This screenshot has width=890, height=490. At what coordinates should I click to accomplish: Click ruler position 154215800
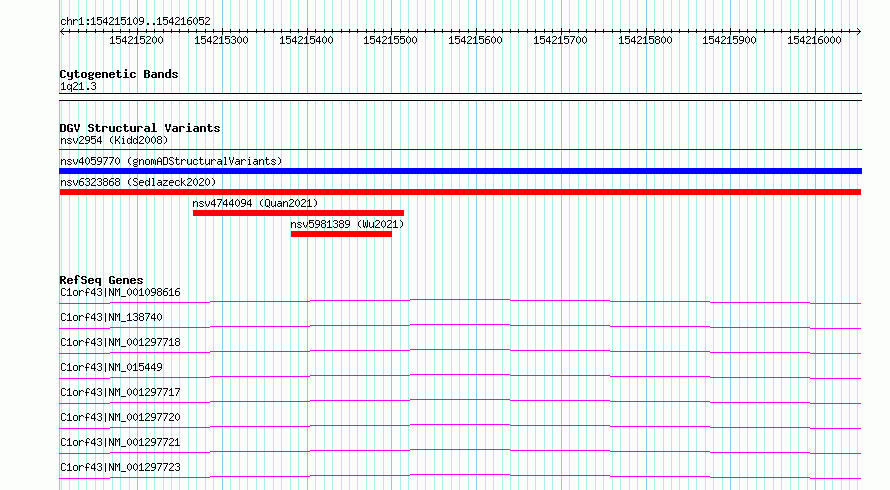tap(645, 40)
